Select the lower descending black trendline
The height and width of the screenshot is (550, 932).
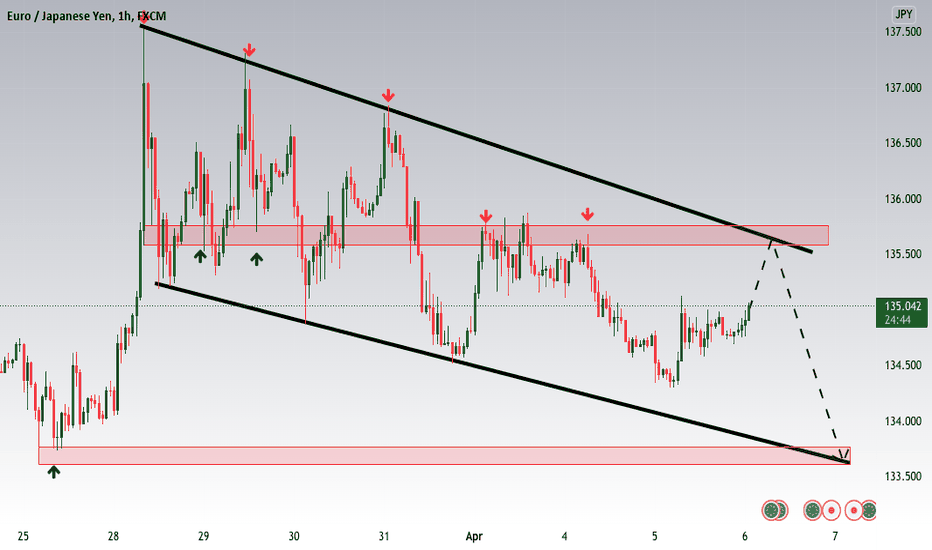click(x=502, y=373)
